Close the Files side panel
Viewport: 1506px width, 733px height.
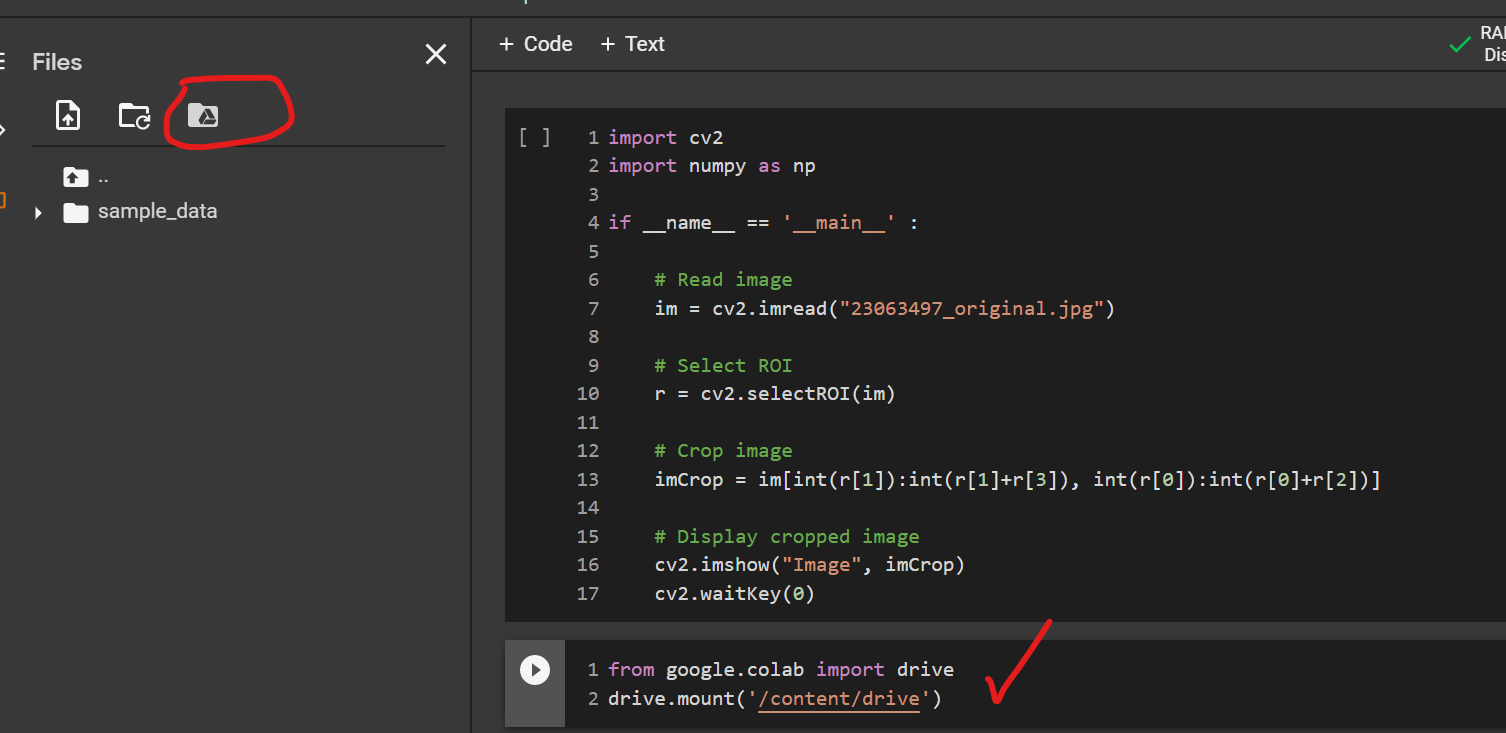pyautogui.click(x=436, y=54)
